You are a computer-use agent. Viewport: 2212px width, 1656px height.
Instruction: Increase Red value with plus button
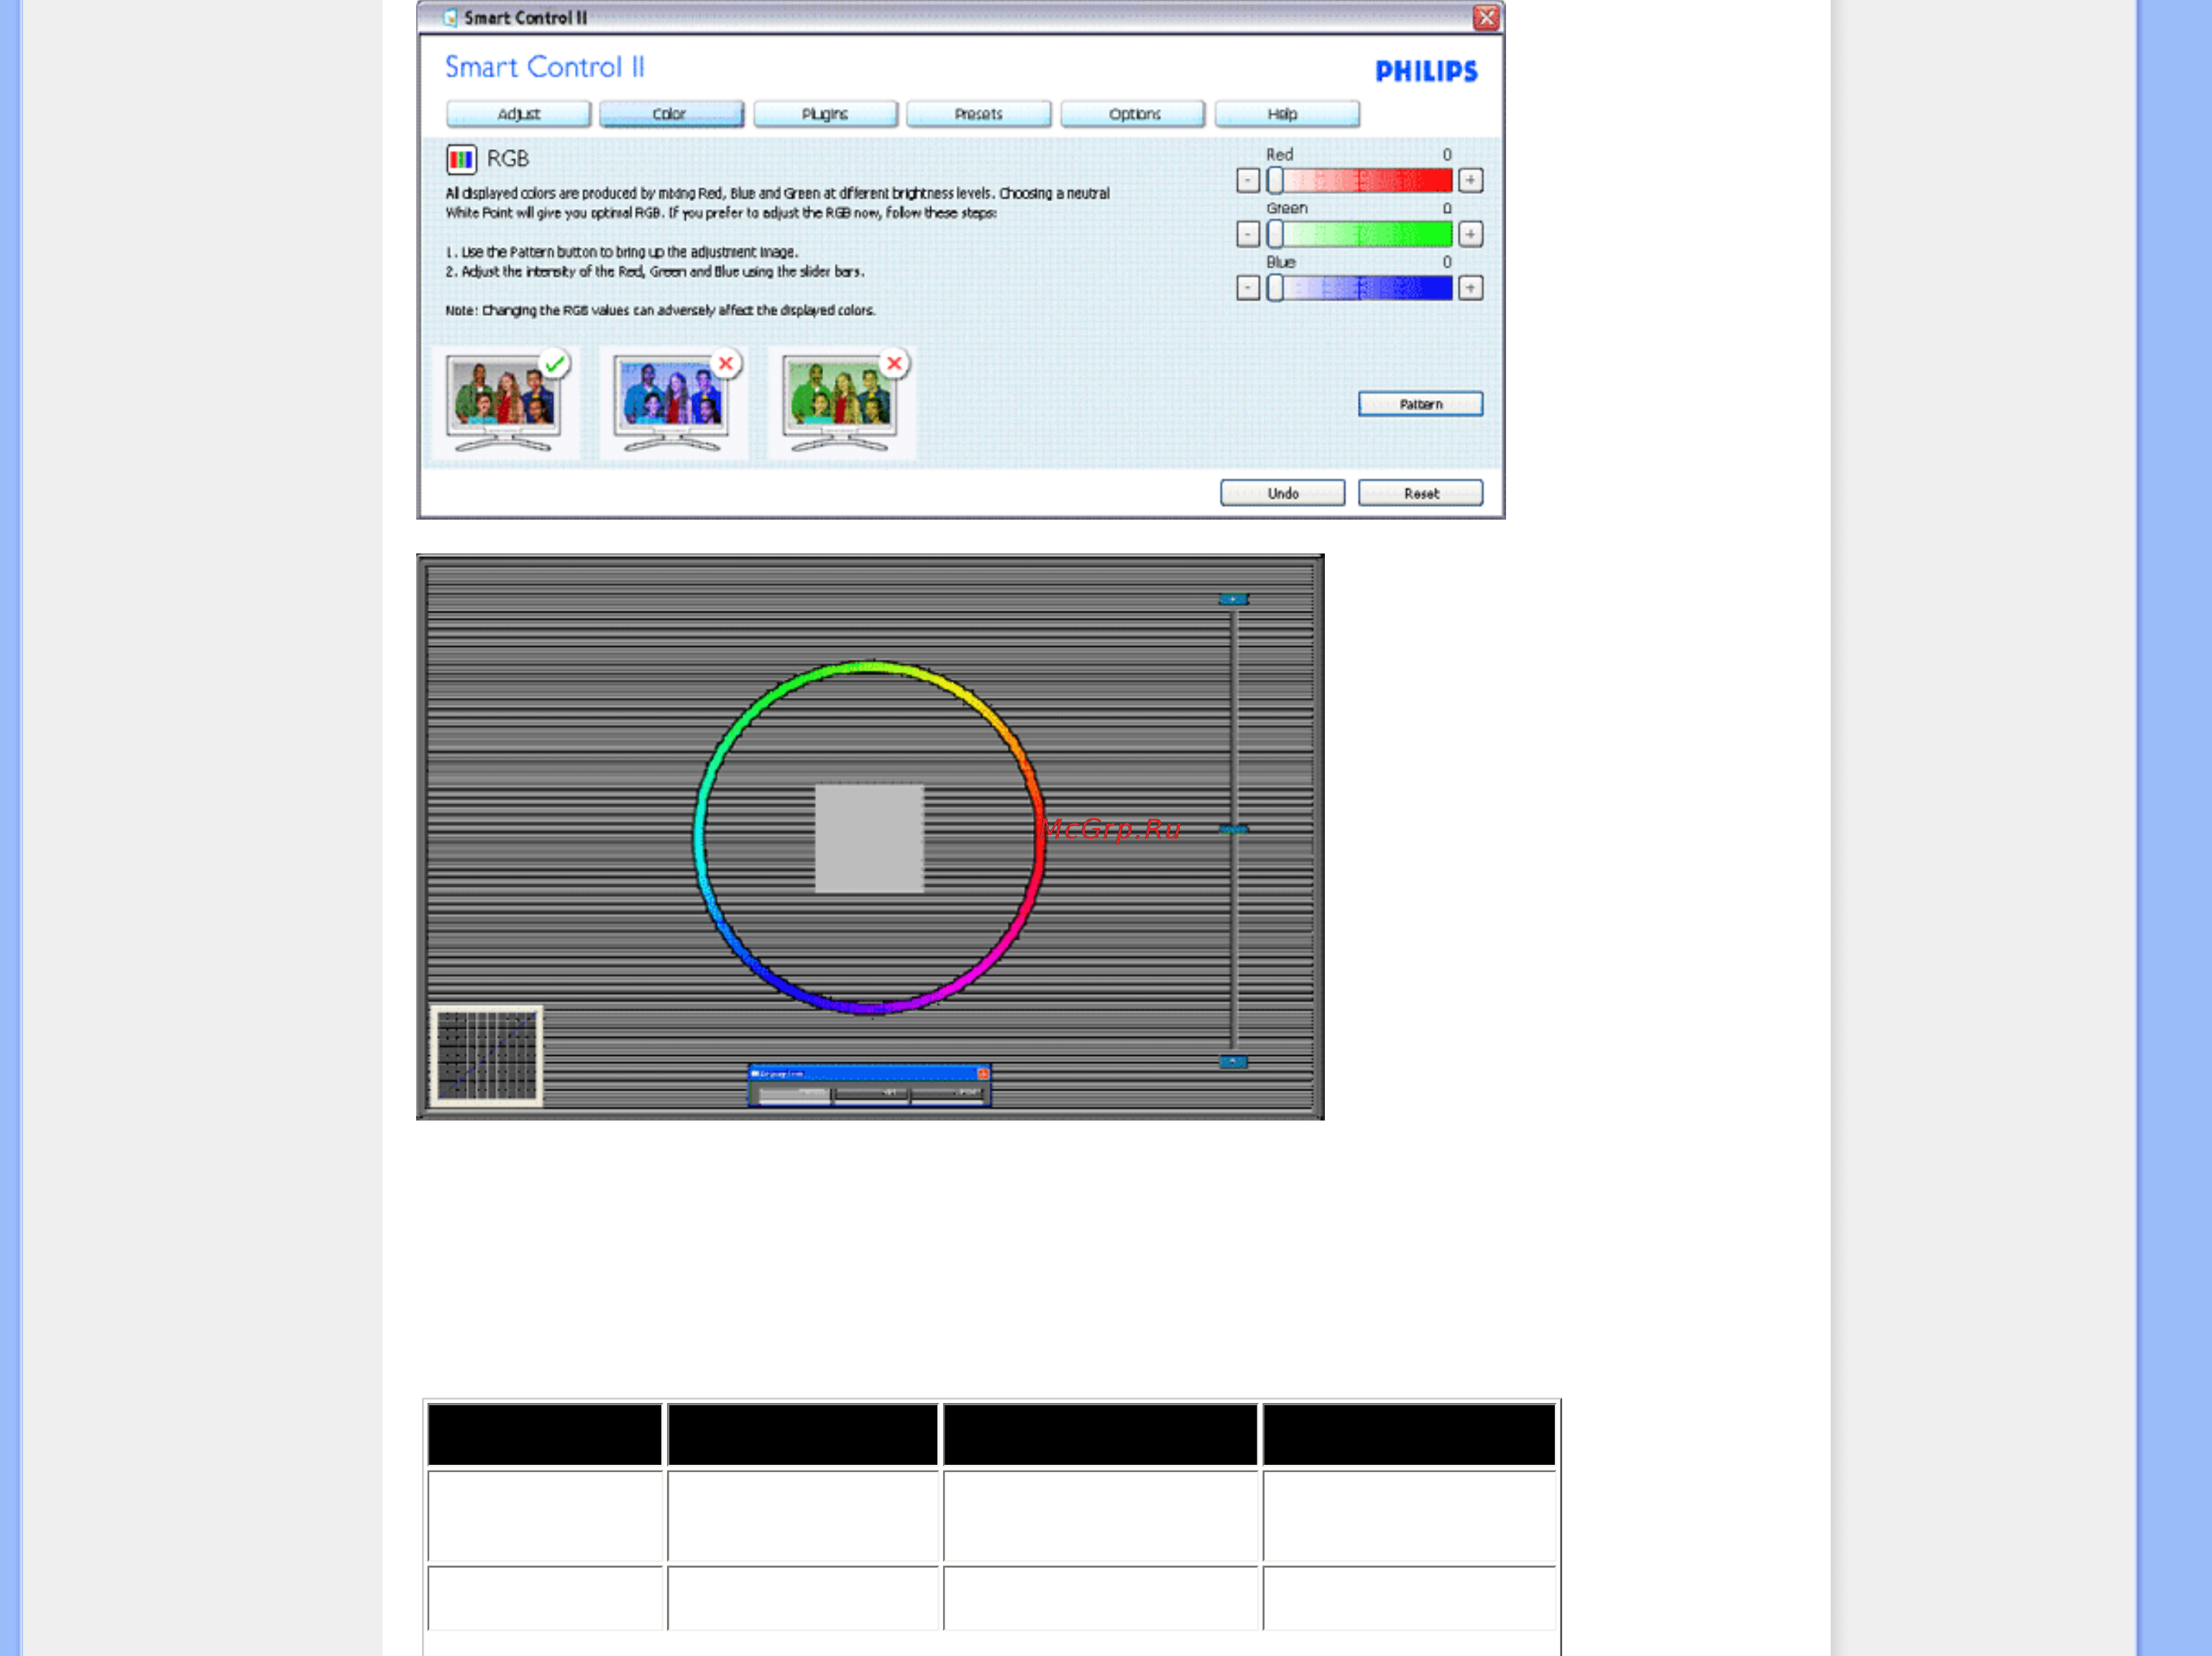click(1470, 181)
